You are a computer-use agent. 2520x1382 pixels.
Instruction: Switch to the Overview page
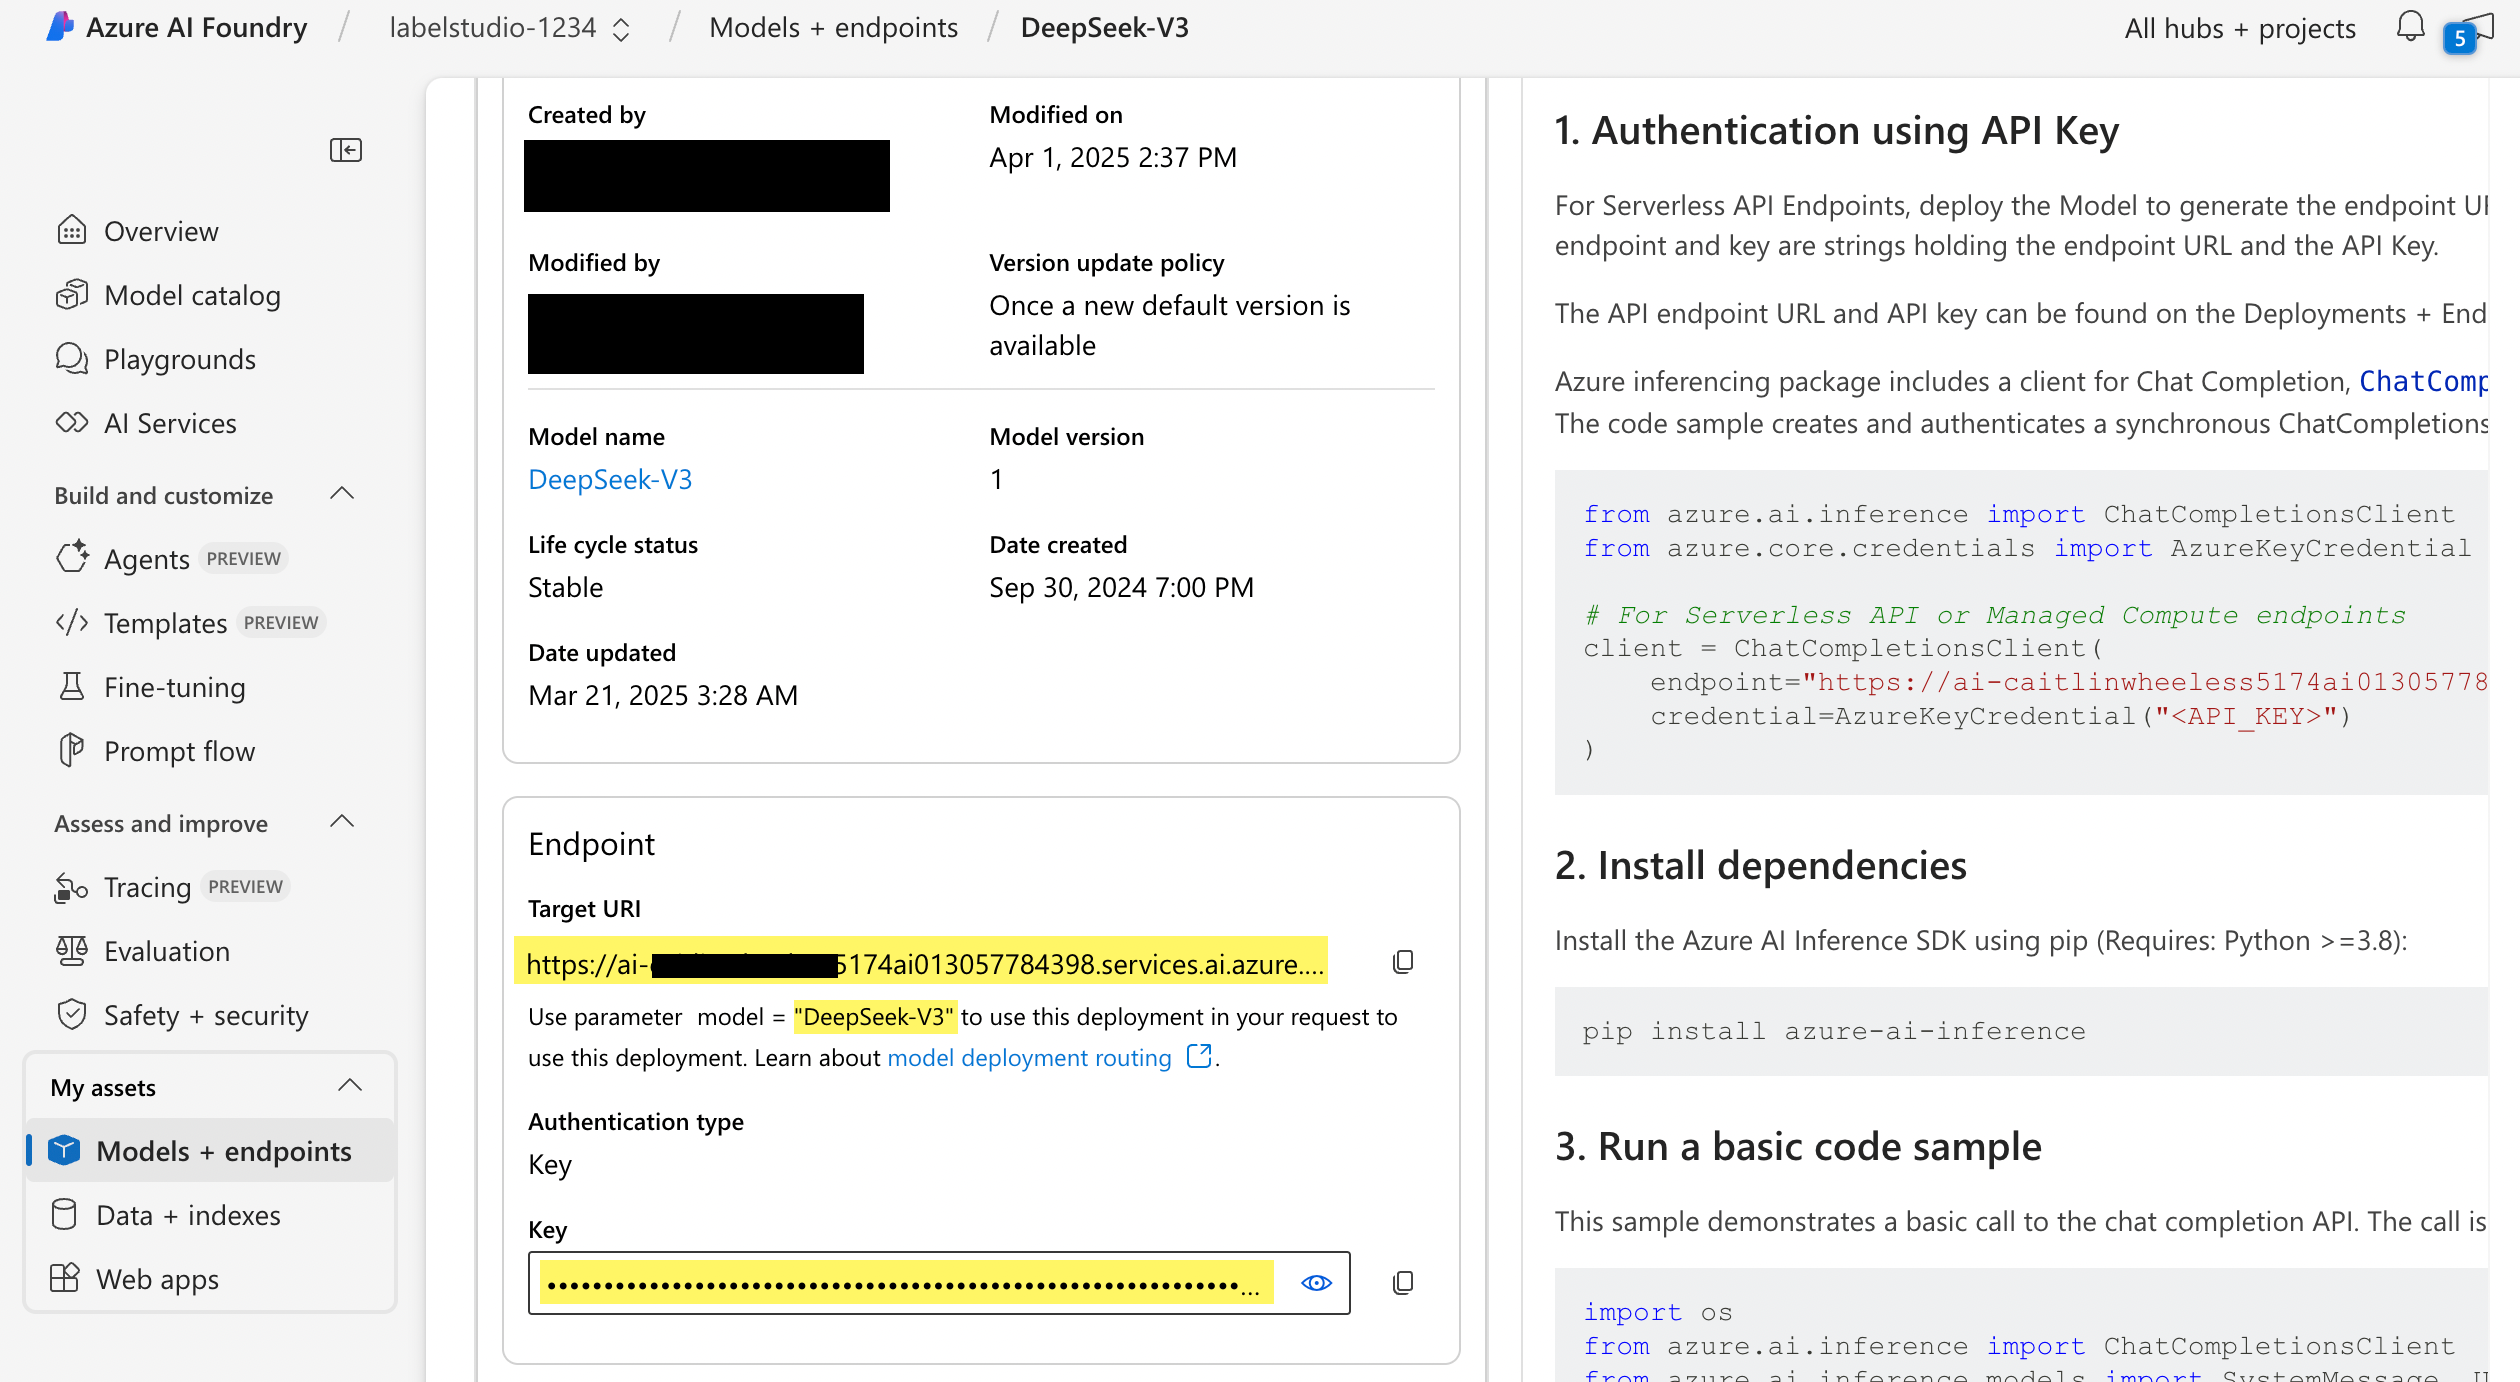(161, 231)
